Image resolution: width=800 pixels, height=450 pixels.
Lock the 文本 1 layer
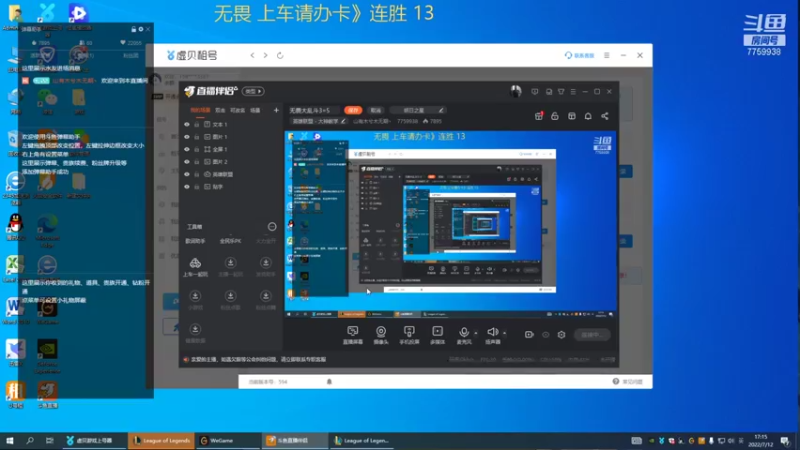[196, 124]
